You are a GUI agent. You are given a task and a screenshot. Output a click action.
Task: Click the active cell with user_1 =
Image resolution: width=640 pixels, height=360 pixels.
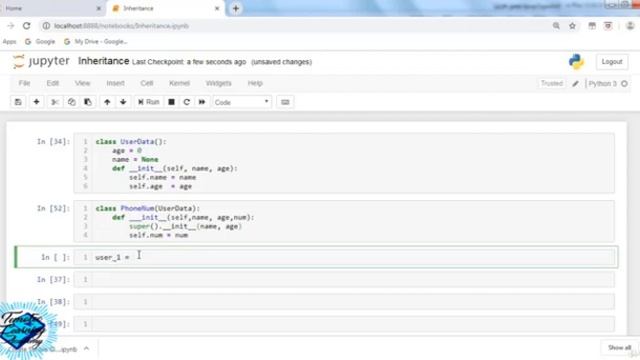coord(344,257)
